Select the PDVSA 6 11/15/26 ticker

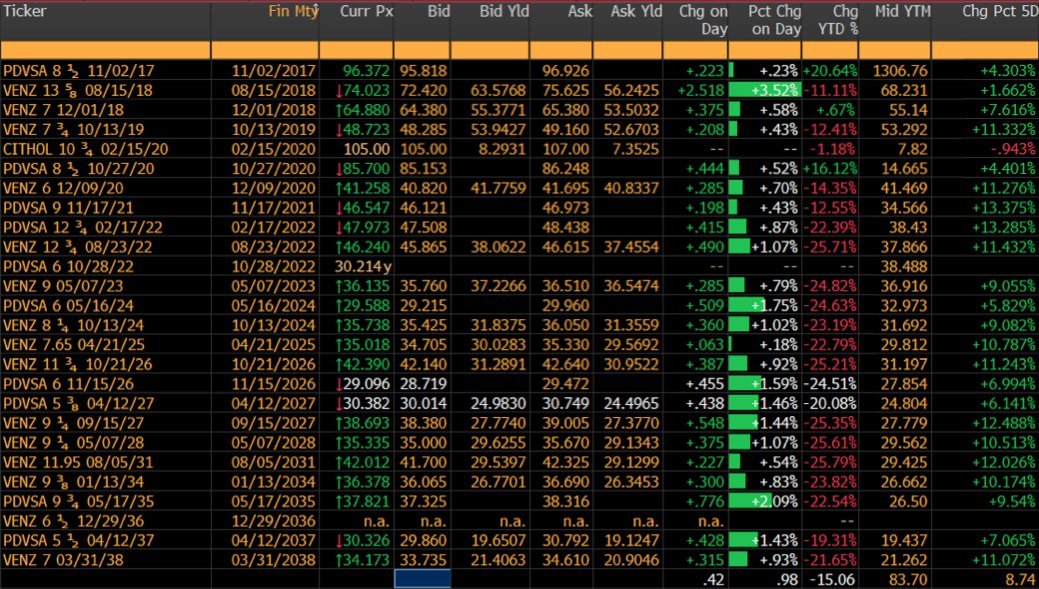[68, 384]
